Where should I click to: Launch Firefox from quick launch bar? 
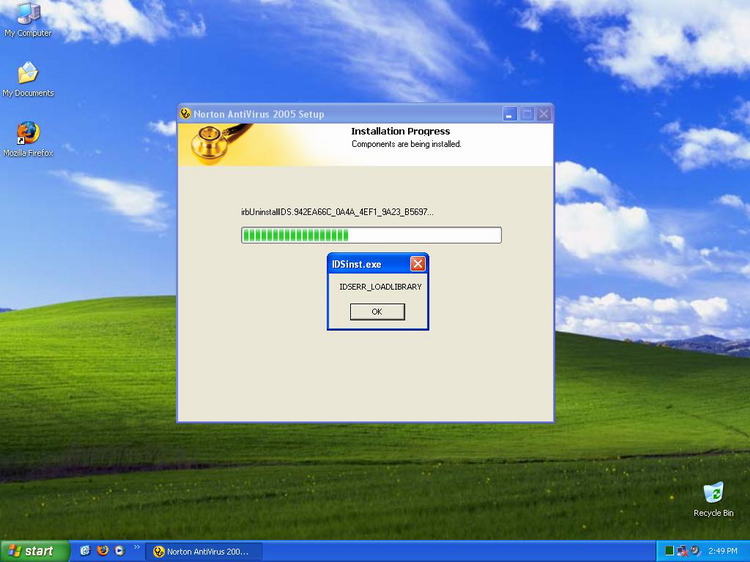coord(102,551)
